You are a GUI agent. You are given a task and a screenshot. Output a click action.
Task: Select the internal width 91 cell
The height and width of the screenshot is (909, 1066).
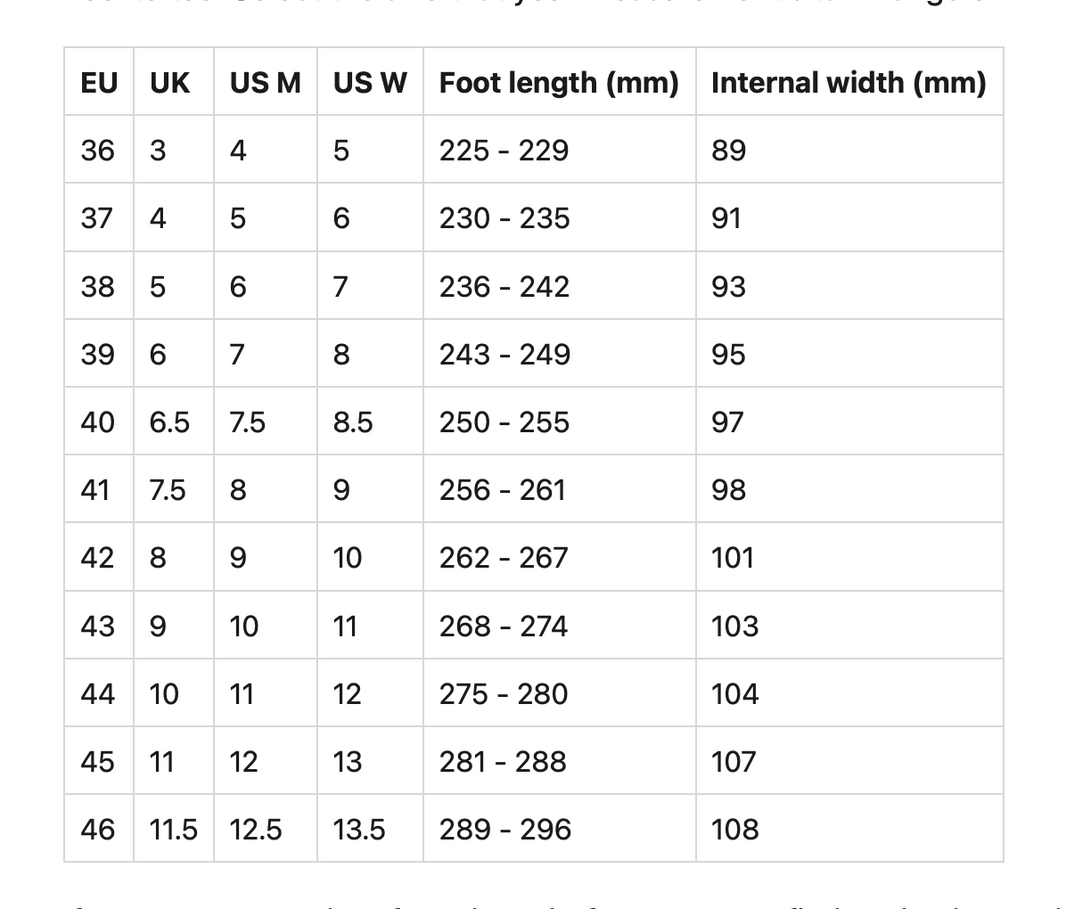pos(726,218)
